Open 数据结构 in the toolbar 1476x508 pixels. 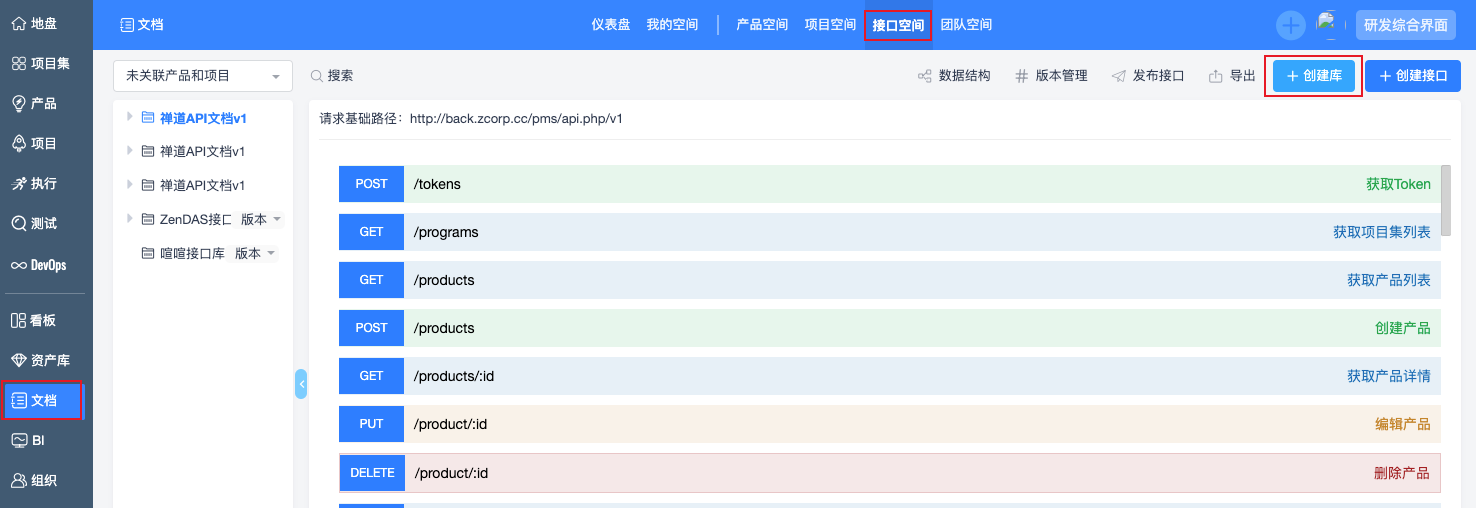point(954,76)
